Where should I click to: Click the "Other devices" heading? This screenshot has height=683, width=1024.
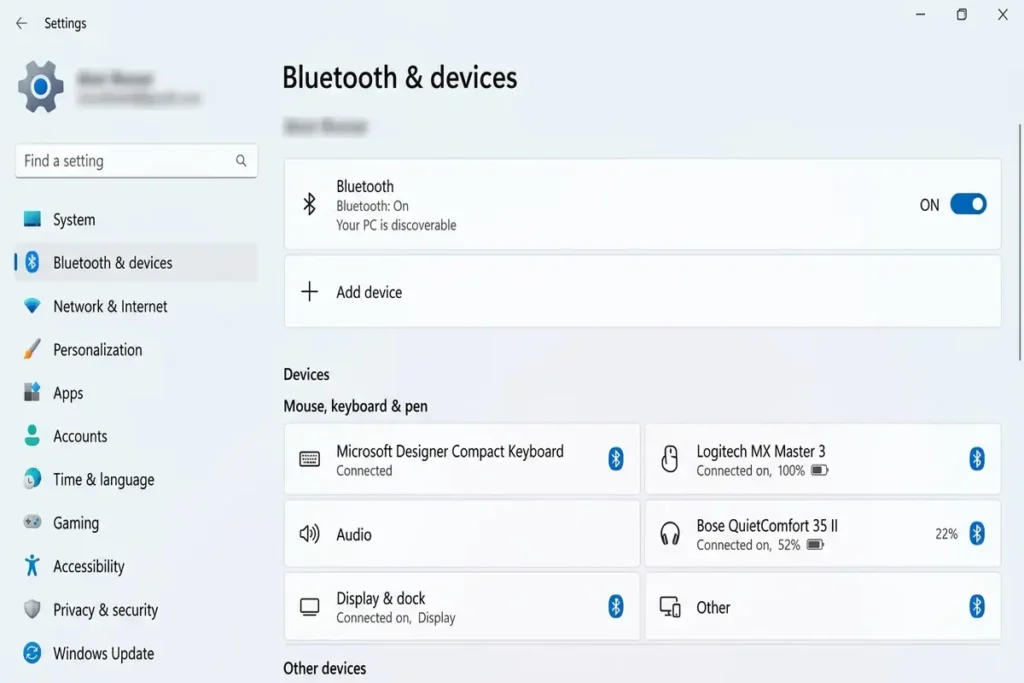point(325,668)
